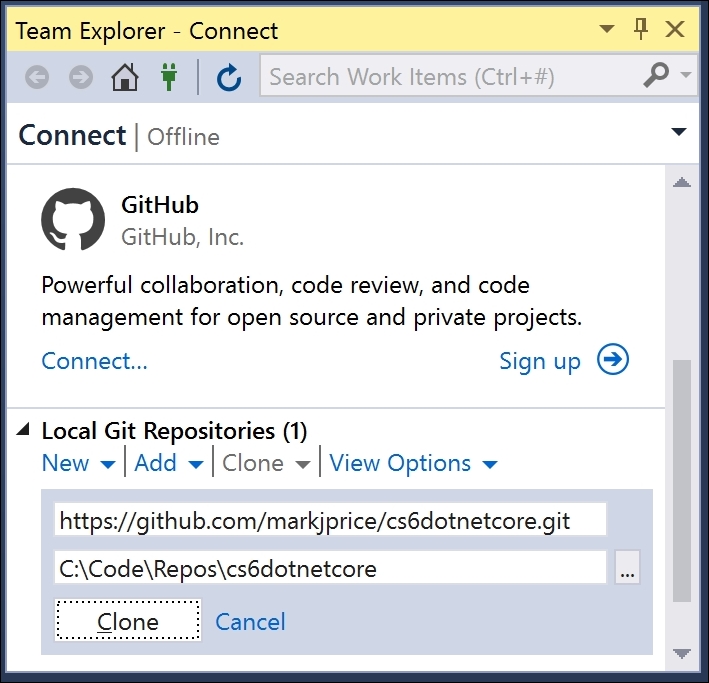Collapse Local Git Repositories section
Viewport: 709px width, 683px height.
[24, 429]
